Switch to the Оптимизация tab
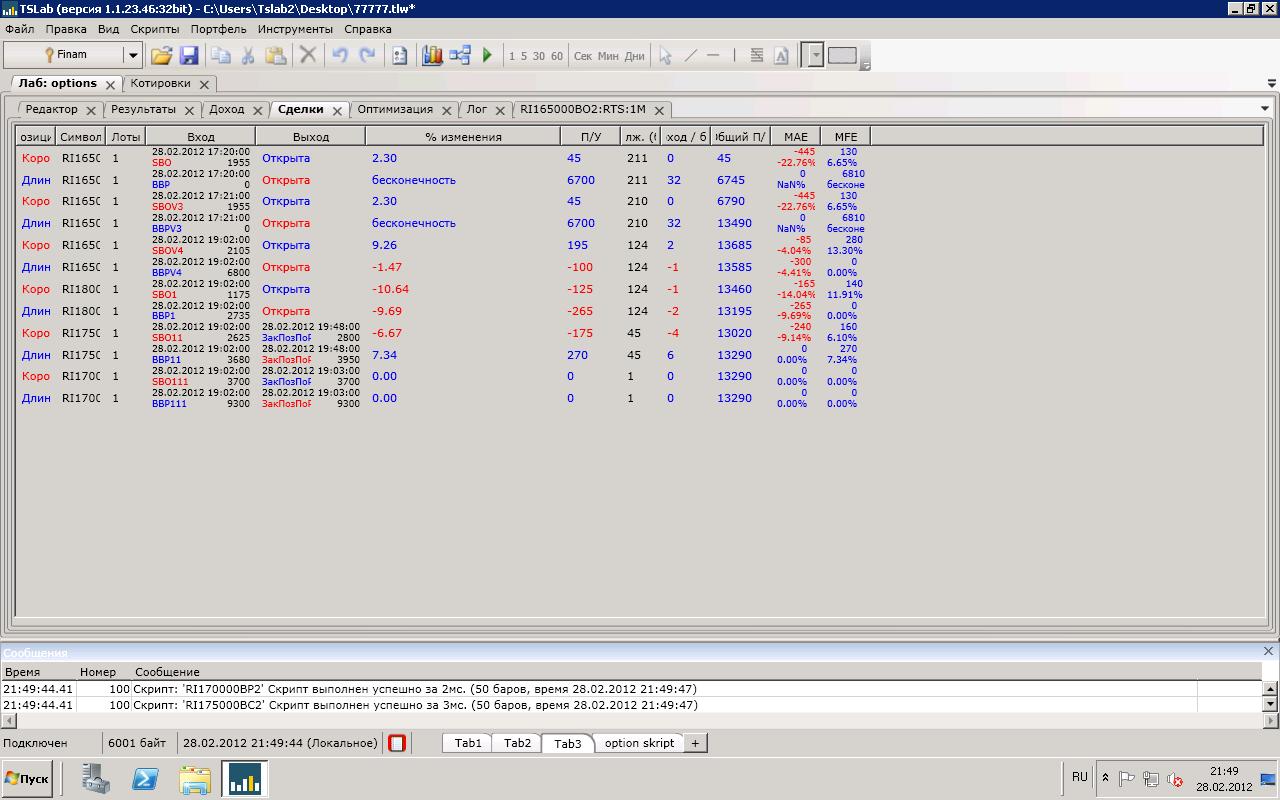This screenshot has height=800, width=1280. pyautogui.click(x=395, y=109)
